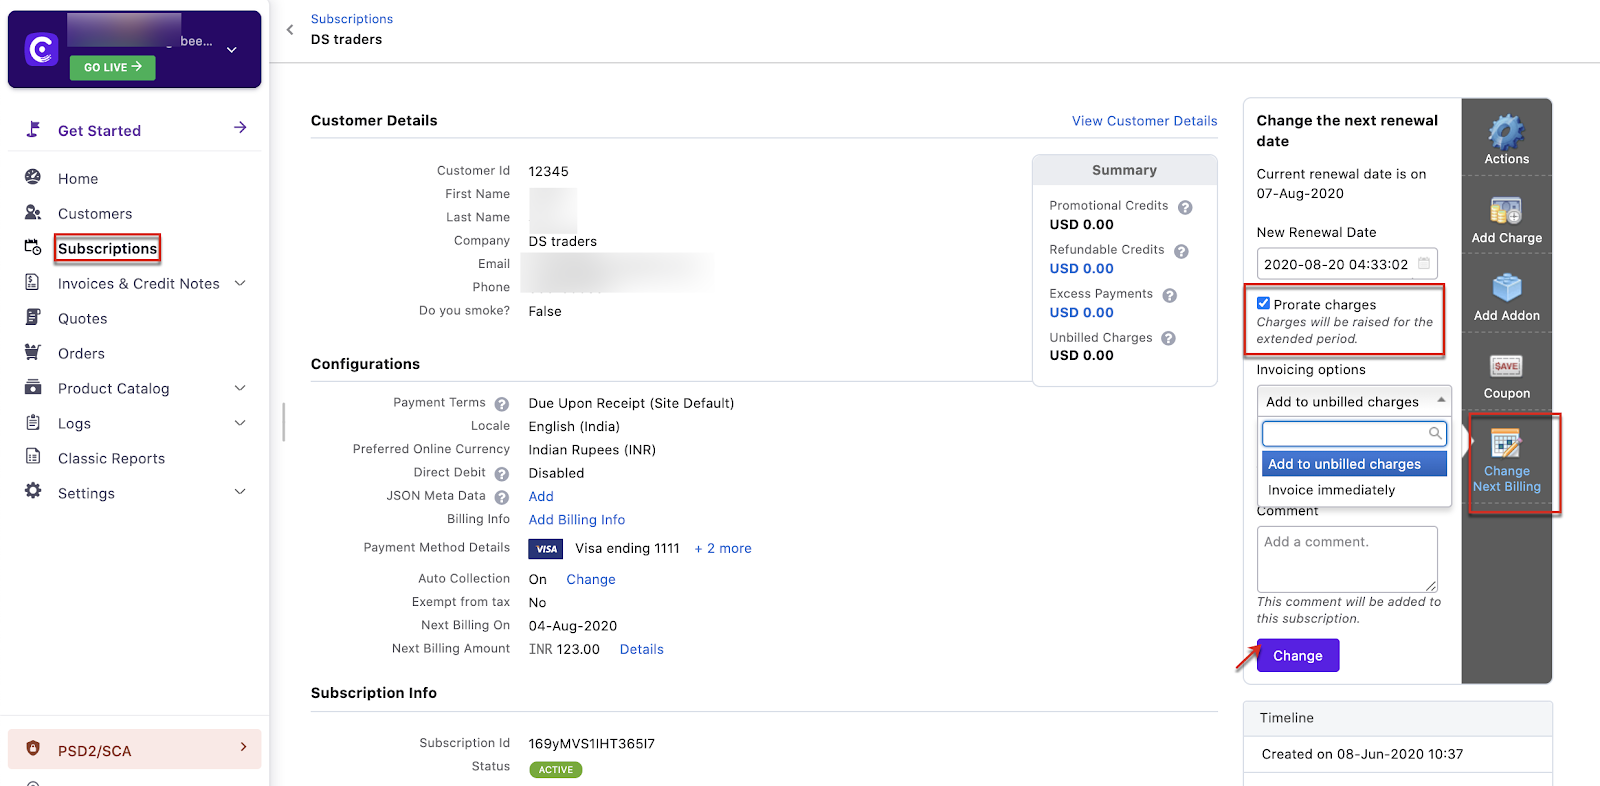
Task: Open View Customer Details link
Action: 1144,121
